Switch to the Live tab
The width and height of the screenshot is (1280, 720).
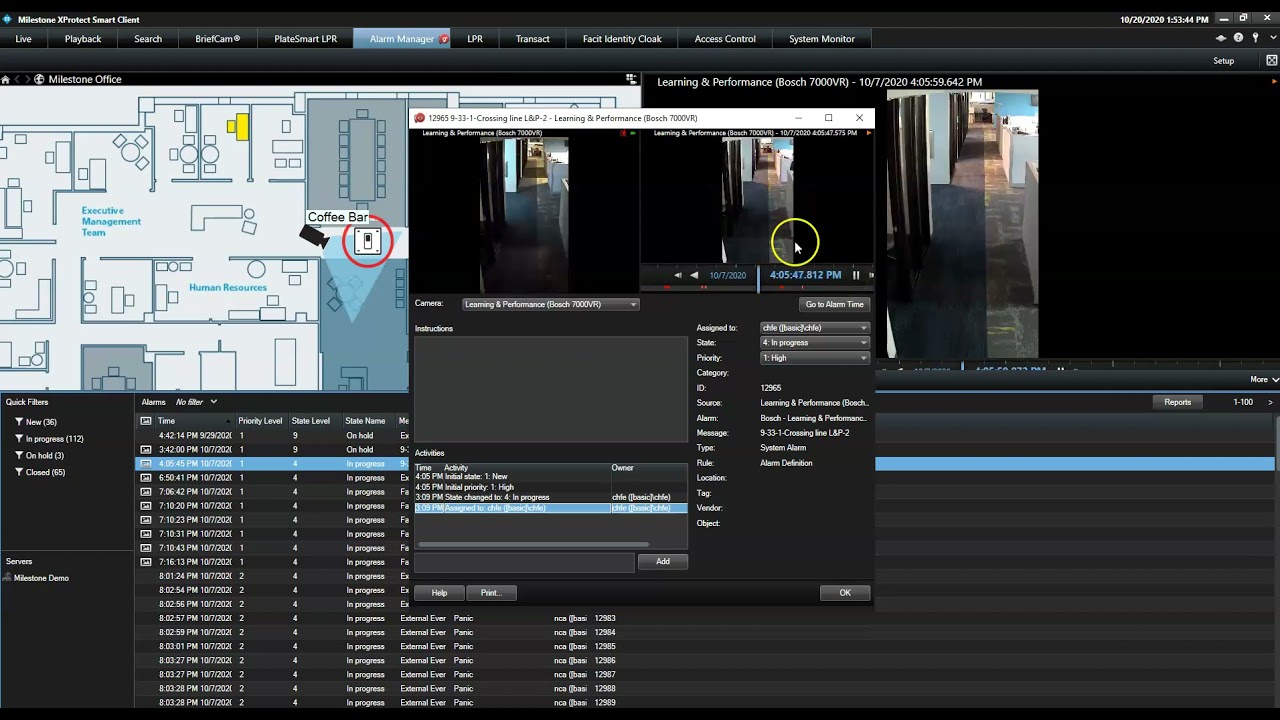tap(24, 39)
